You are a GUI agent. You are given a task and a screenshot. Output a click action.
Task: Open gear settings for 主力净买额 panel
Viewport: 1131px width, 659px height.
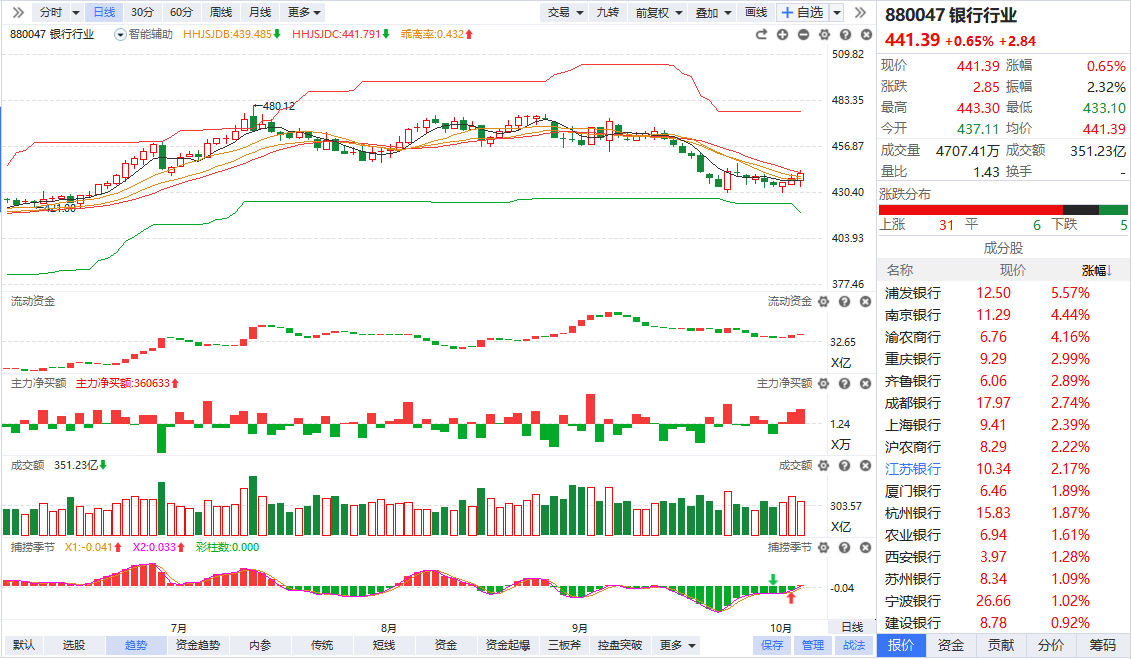(x=823, y=383)
